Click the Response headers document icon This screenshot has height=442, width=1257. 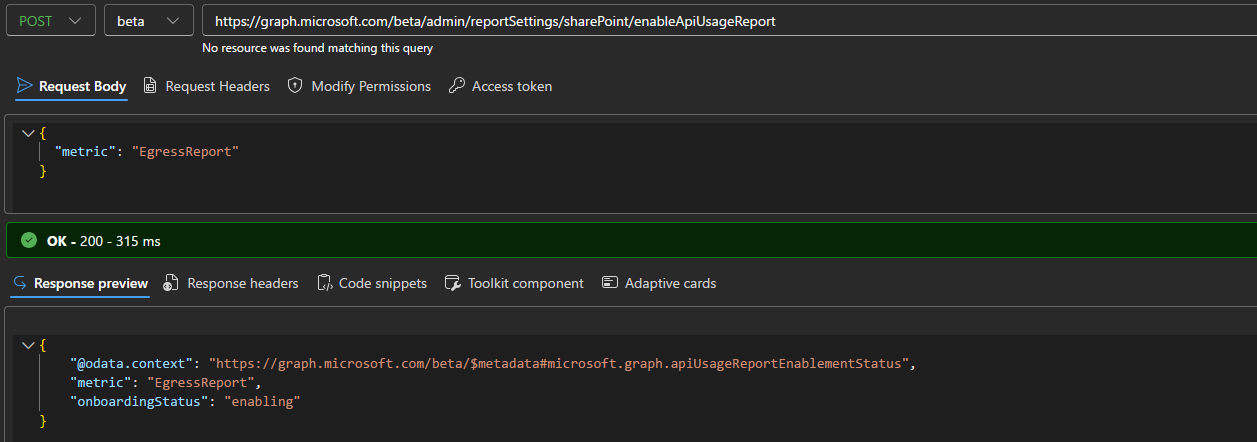pyautogui.click(x=171, y=283)
